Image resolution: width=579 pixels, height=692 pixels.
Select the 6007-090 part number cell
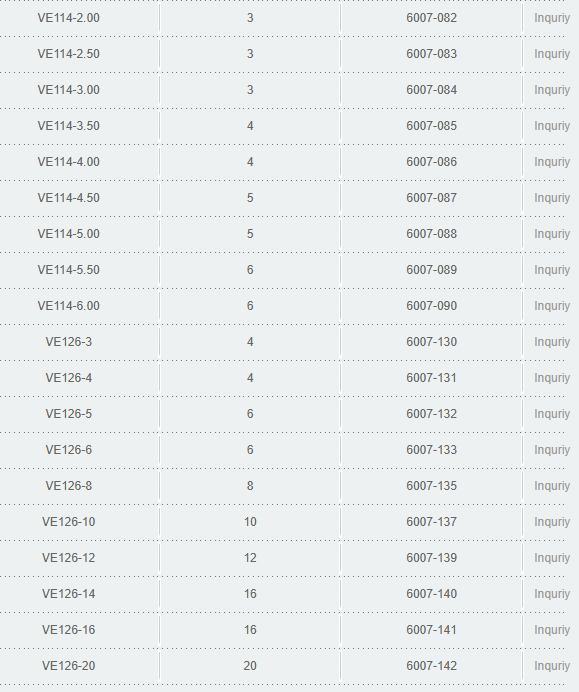coord(432,306)
